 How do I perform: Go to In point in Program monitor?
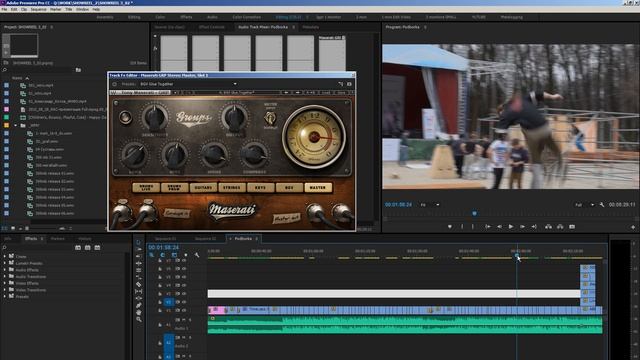(x=488, y=227)
